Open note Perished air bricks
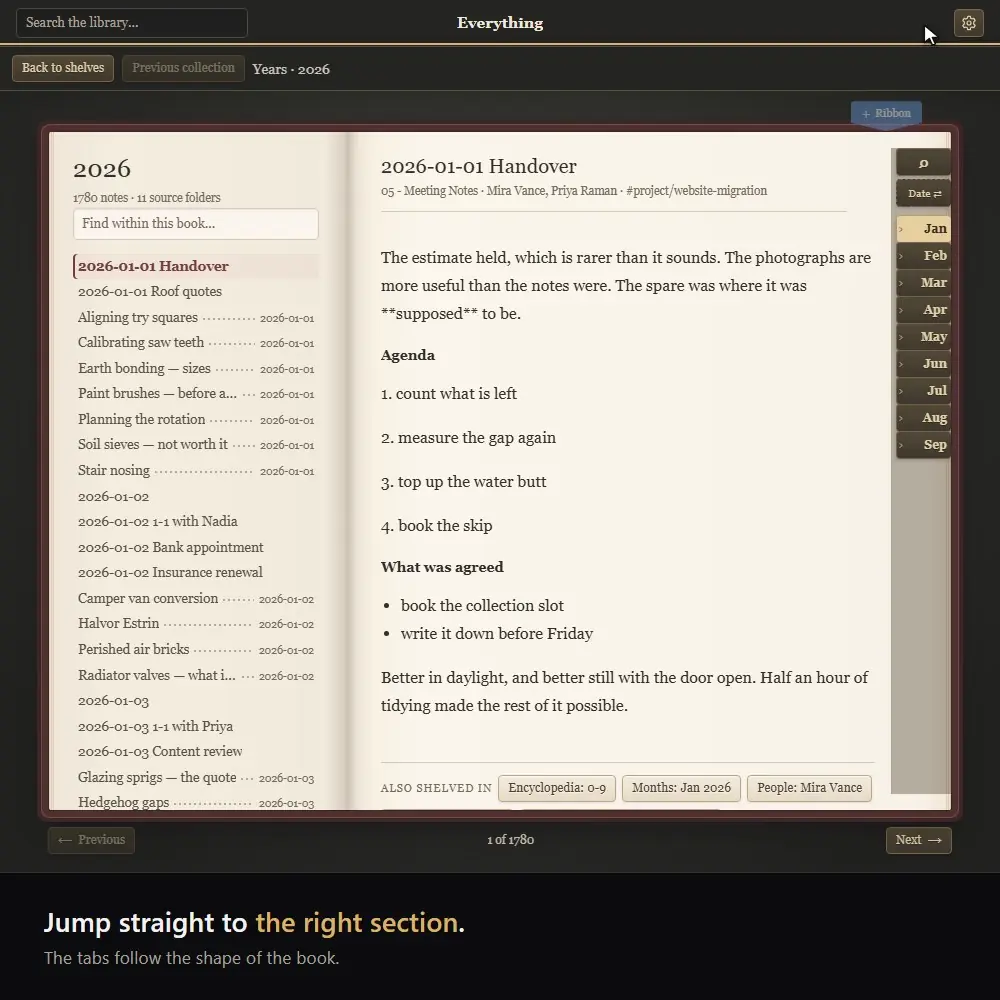The image size is (1000, 1000). (196, 649)
